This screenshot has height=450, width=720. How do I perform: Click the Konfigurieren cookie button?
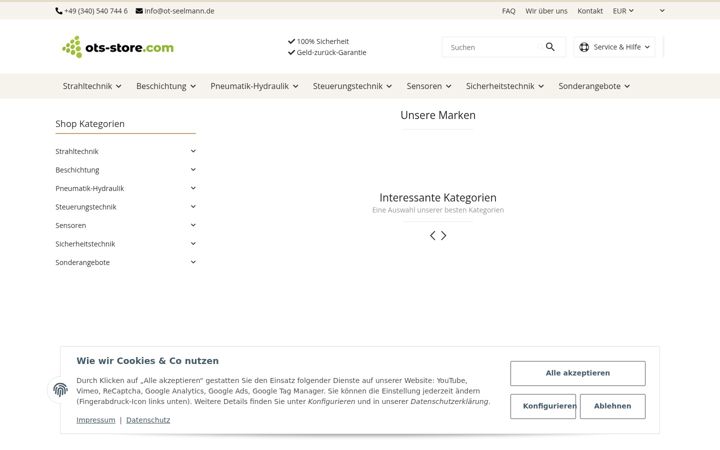click(543, 406)
